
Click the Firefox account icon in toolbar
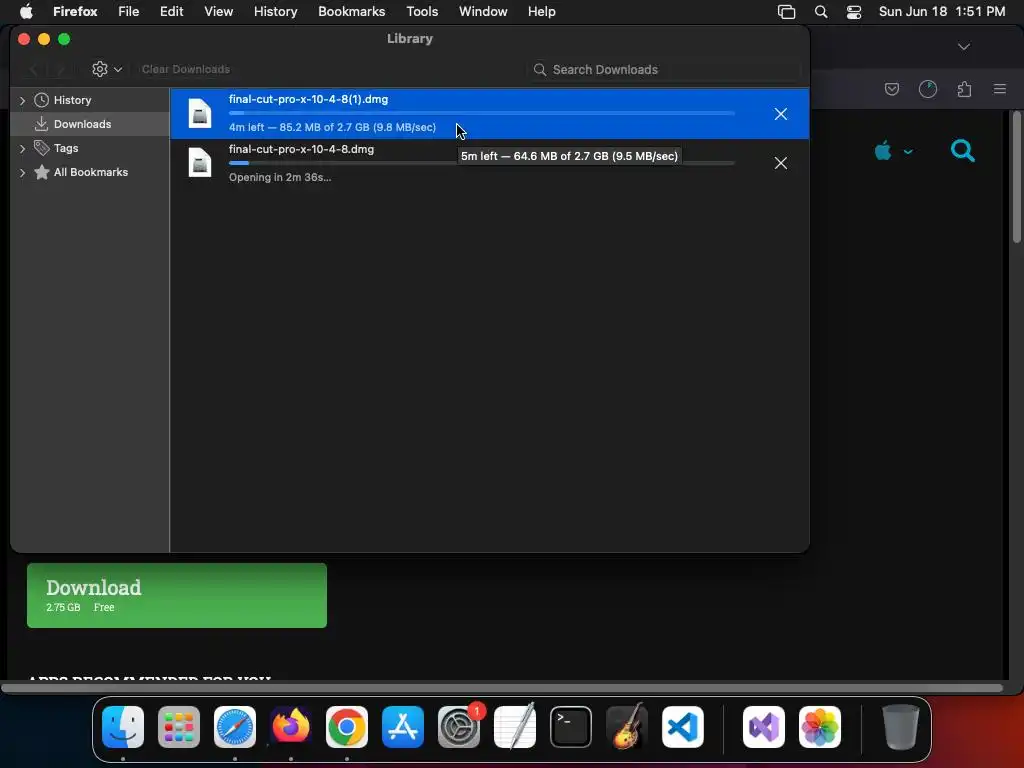tap(928, 89)
